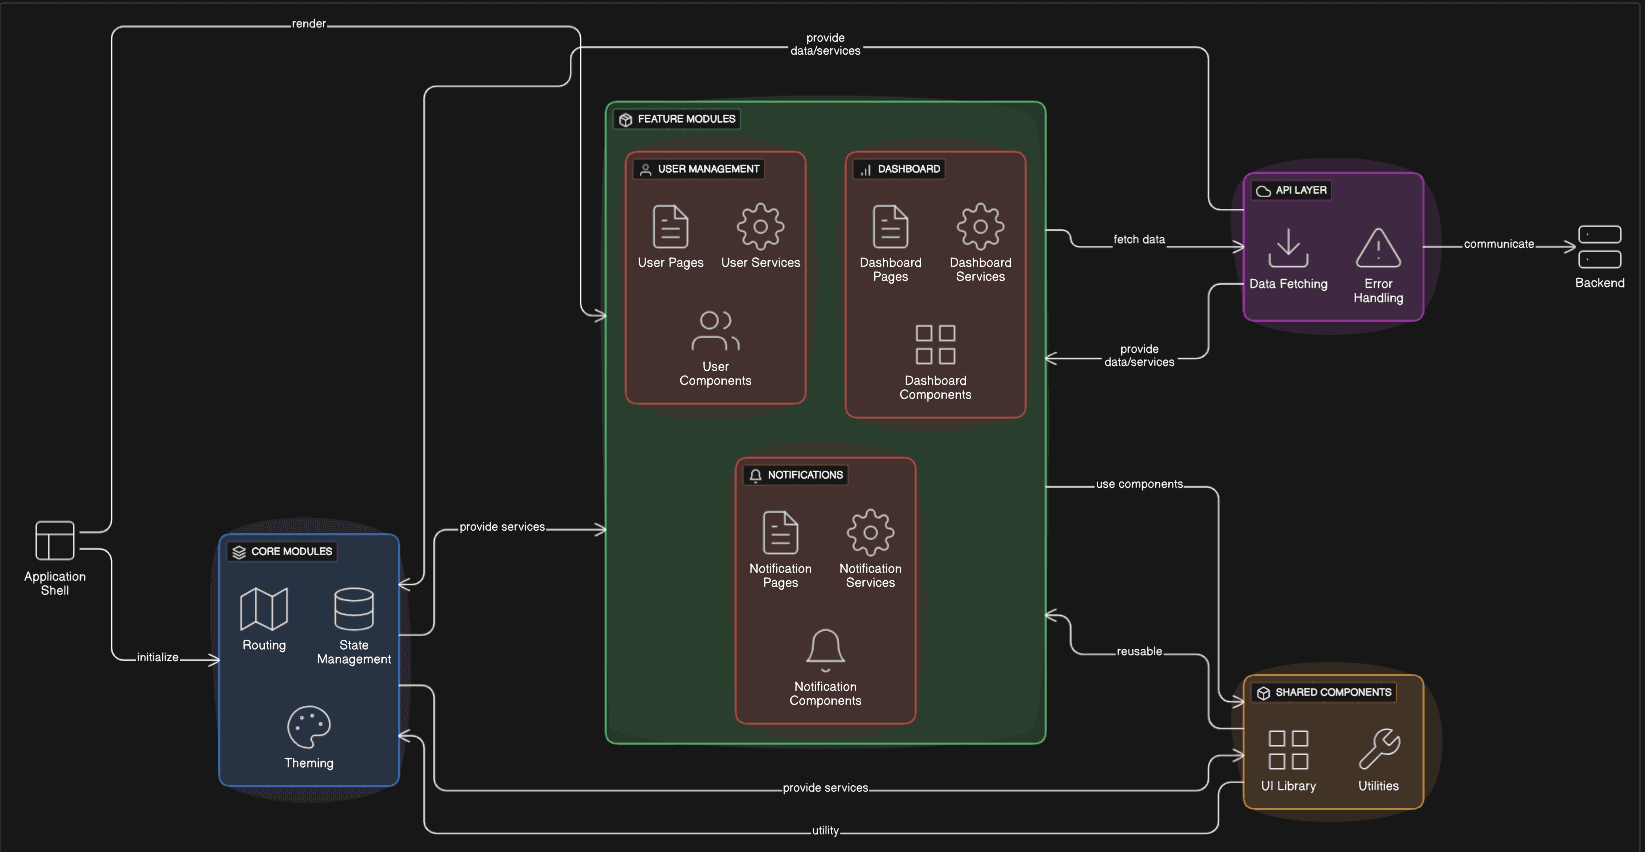This screenshot has height=852, width=1645.
Task: Select the Dashboard Components grid icon
Action: pos(935,345)
